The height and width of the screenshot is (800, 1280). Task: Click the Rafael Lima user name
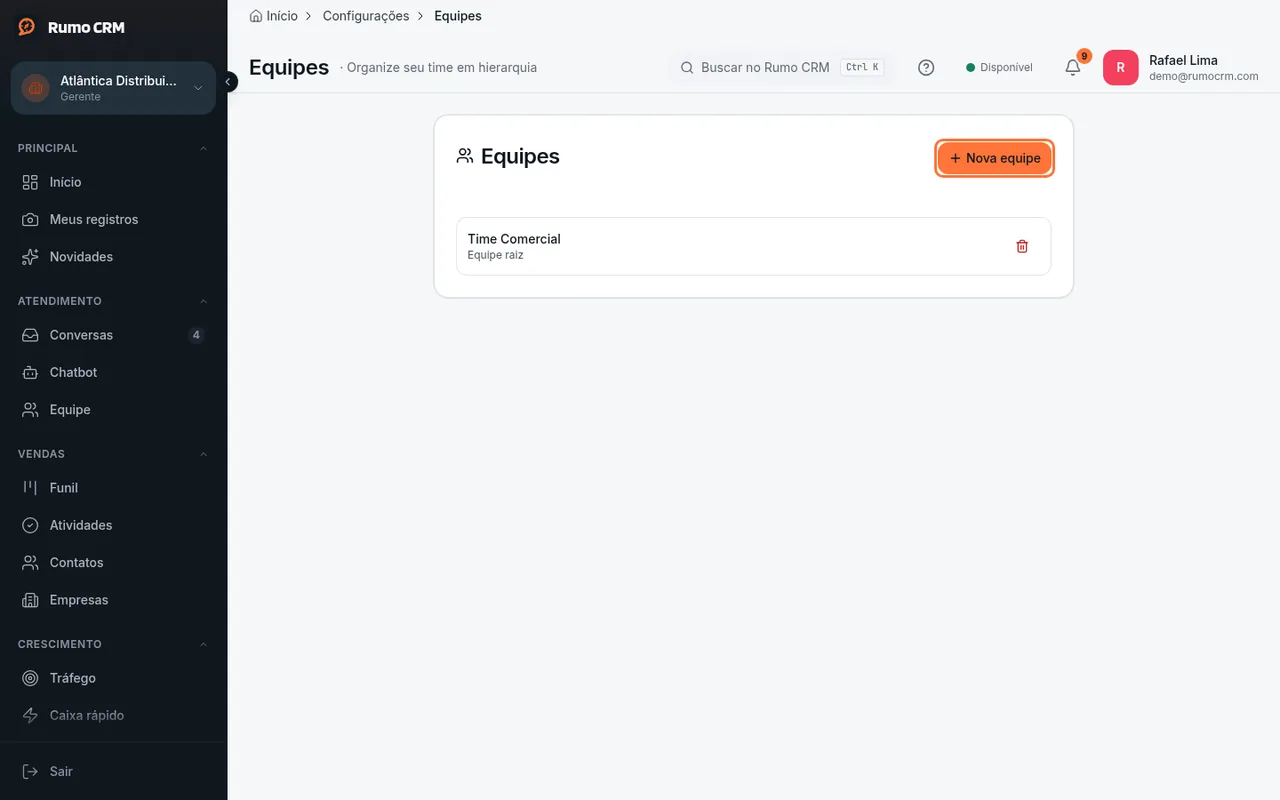pyautogui.click(x=1183, y=60)
